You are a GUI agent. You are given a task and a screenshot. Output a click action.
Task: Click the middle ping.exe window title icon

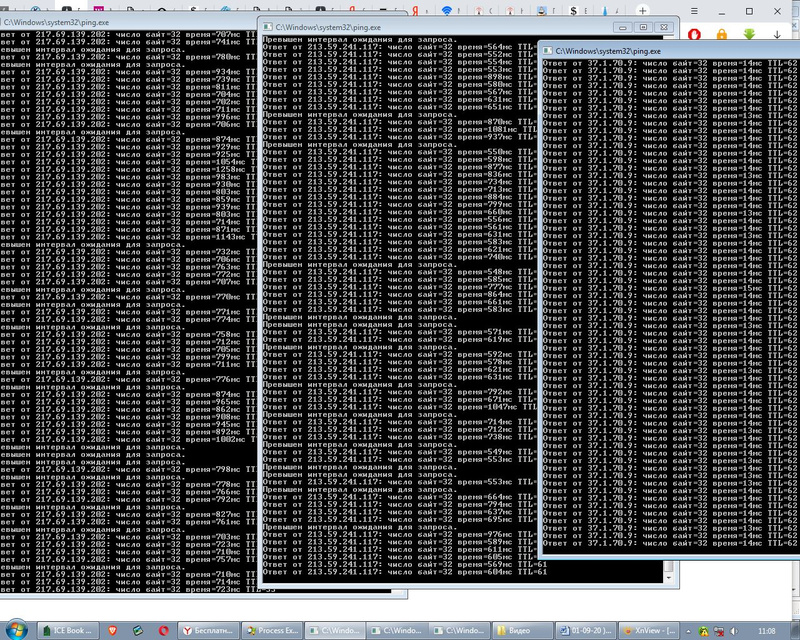tap(268, 27)
